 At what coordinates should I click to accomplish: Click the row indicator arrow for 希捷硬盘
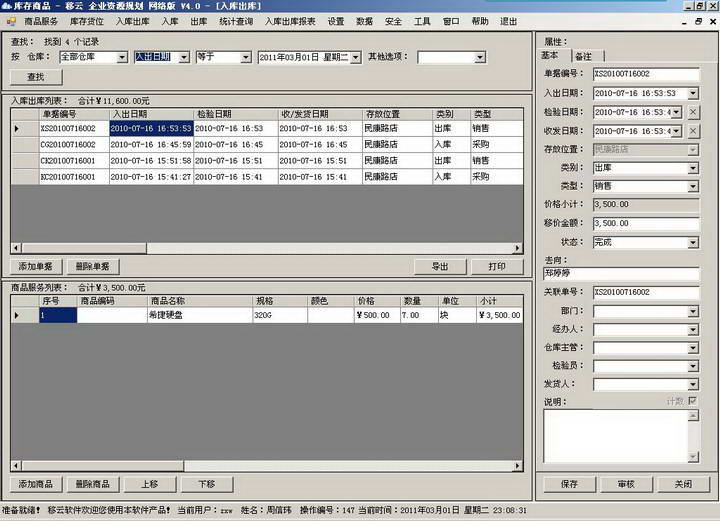tap(16, 316)
